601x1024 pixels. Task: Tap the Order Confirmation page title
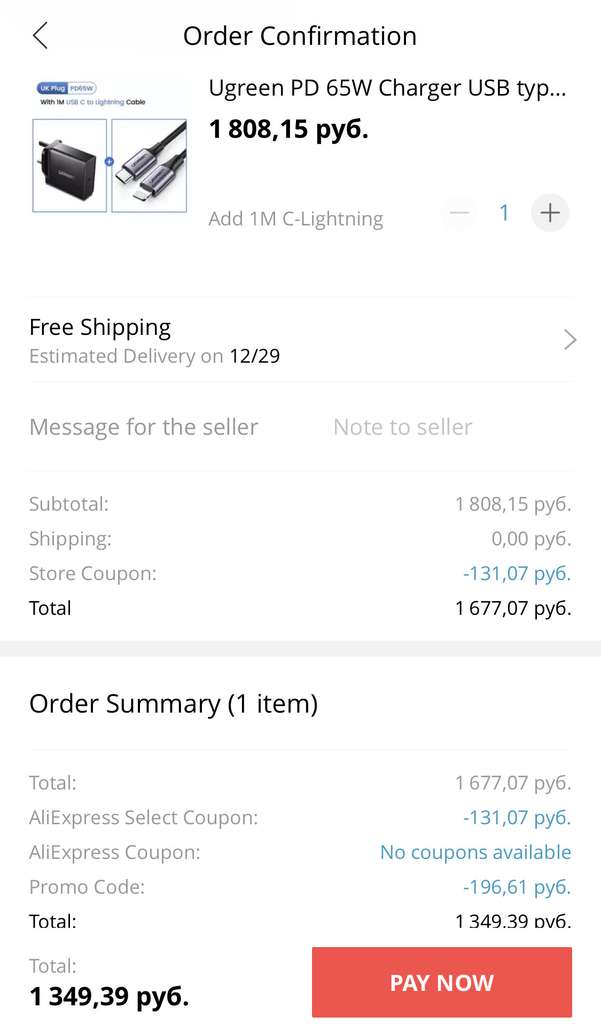tap(300, 36)
